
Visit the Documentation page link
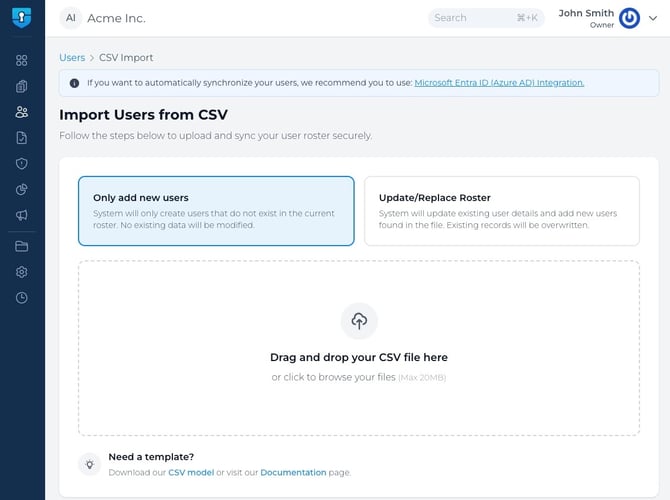click(x=293, y=472)
